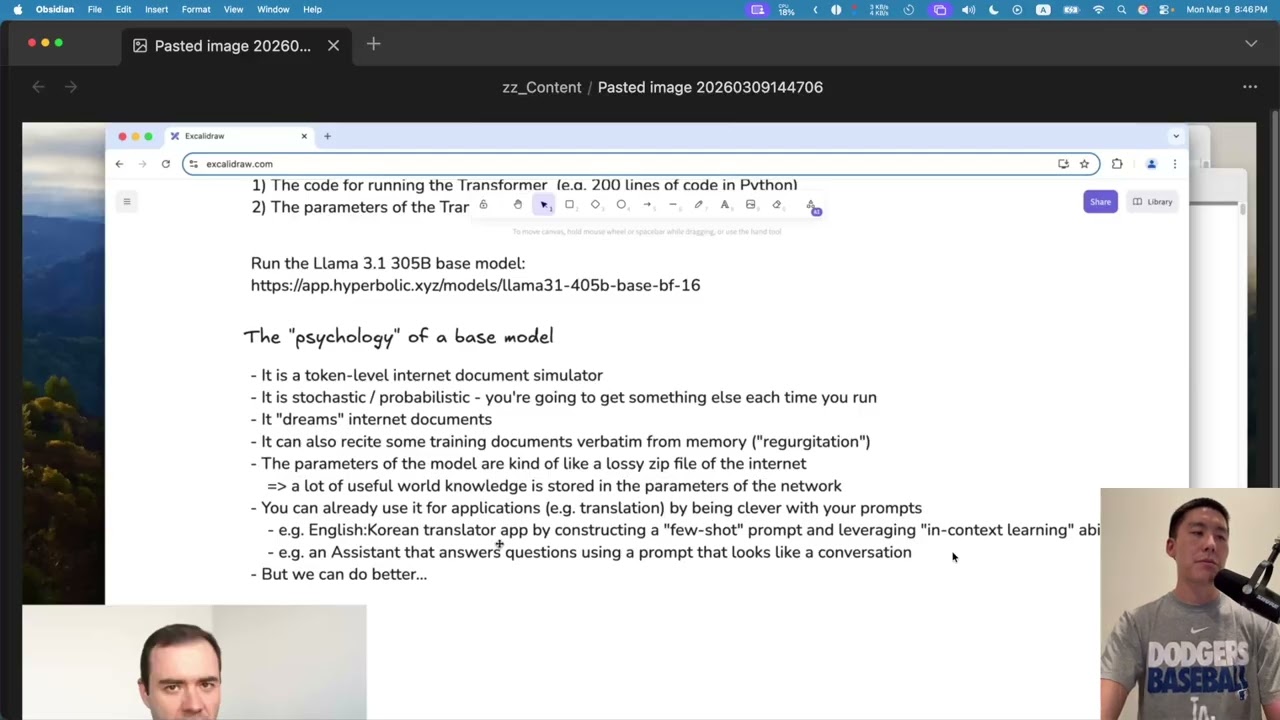Image resolution: width=1280 pixels, height=720 pixels.
Task: Close the Excalidraw browser tab
Action: pos(304,136)
